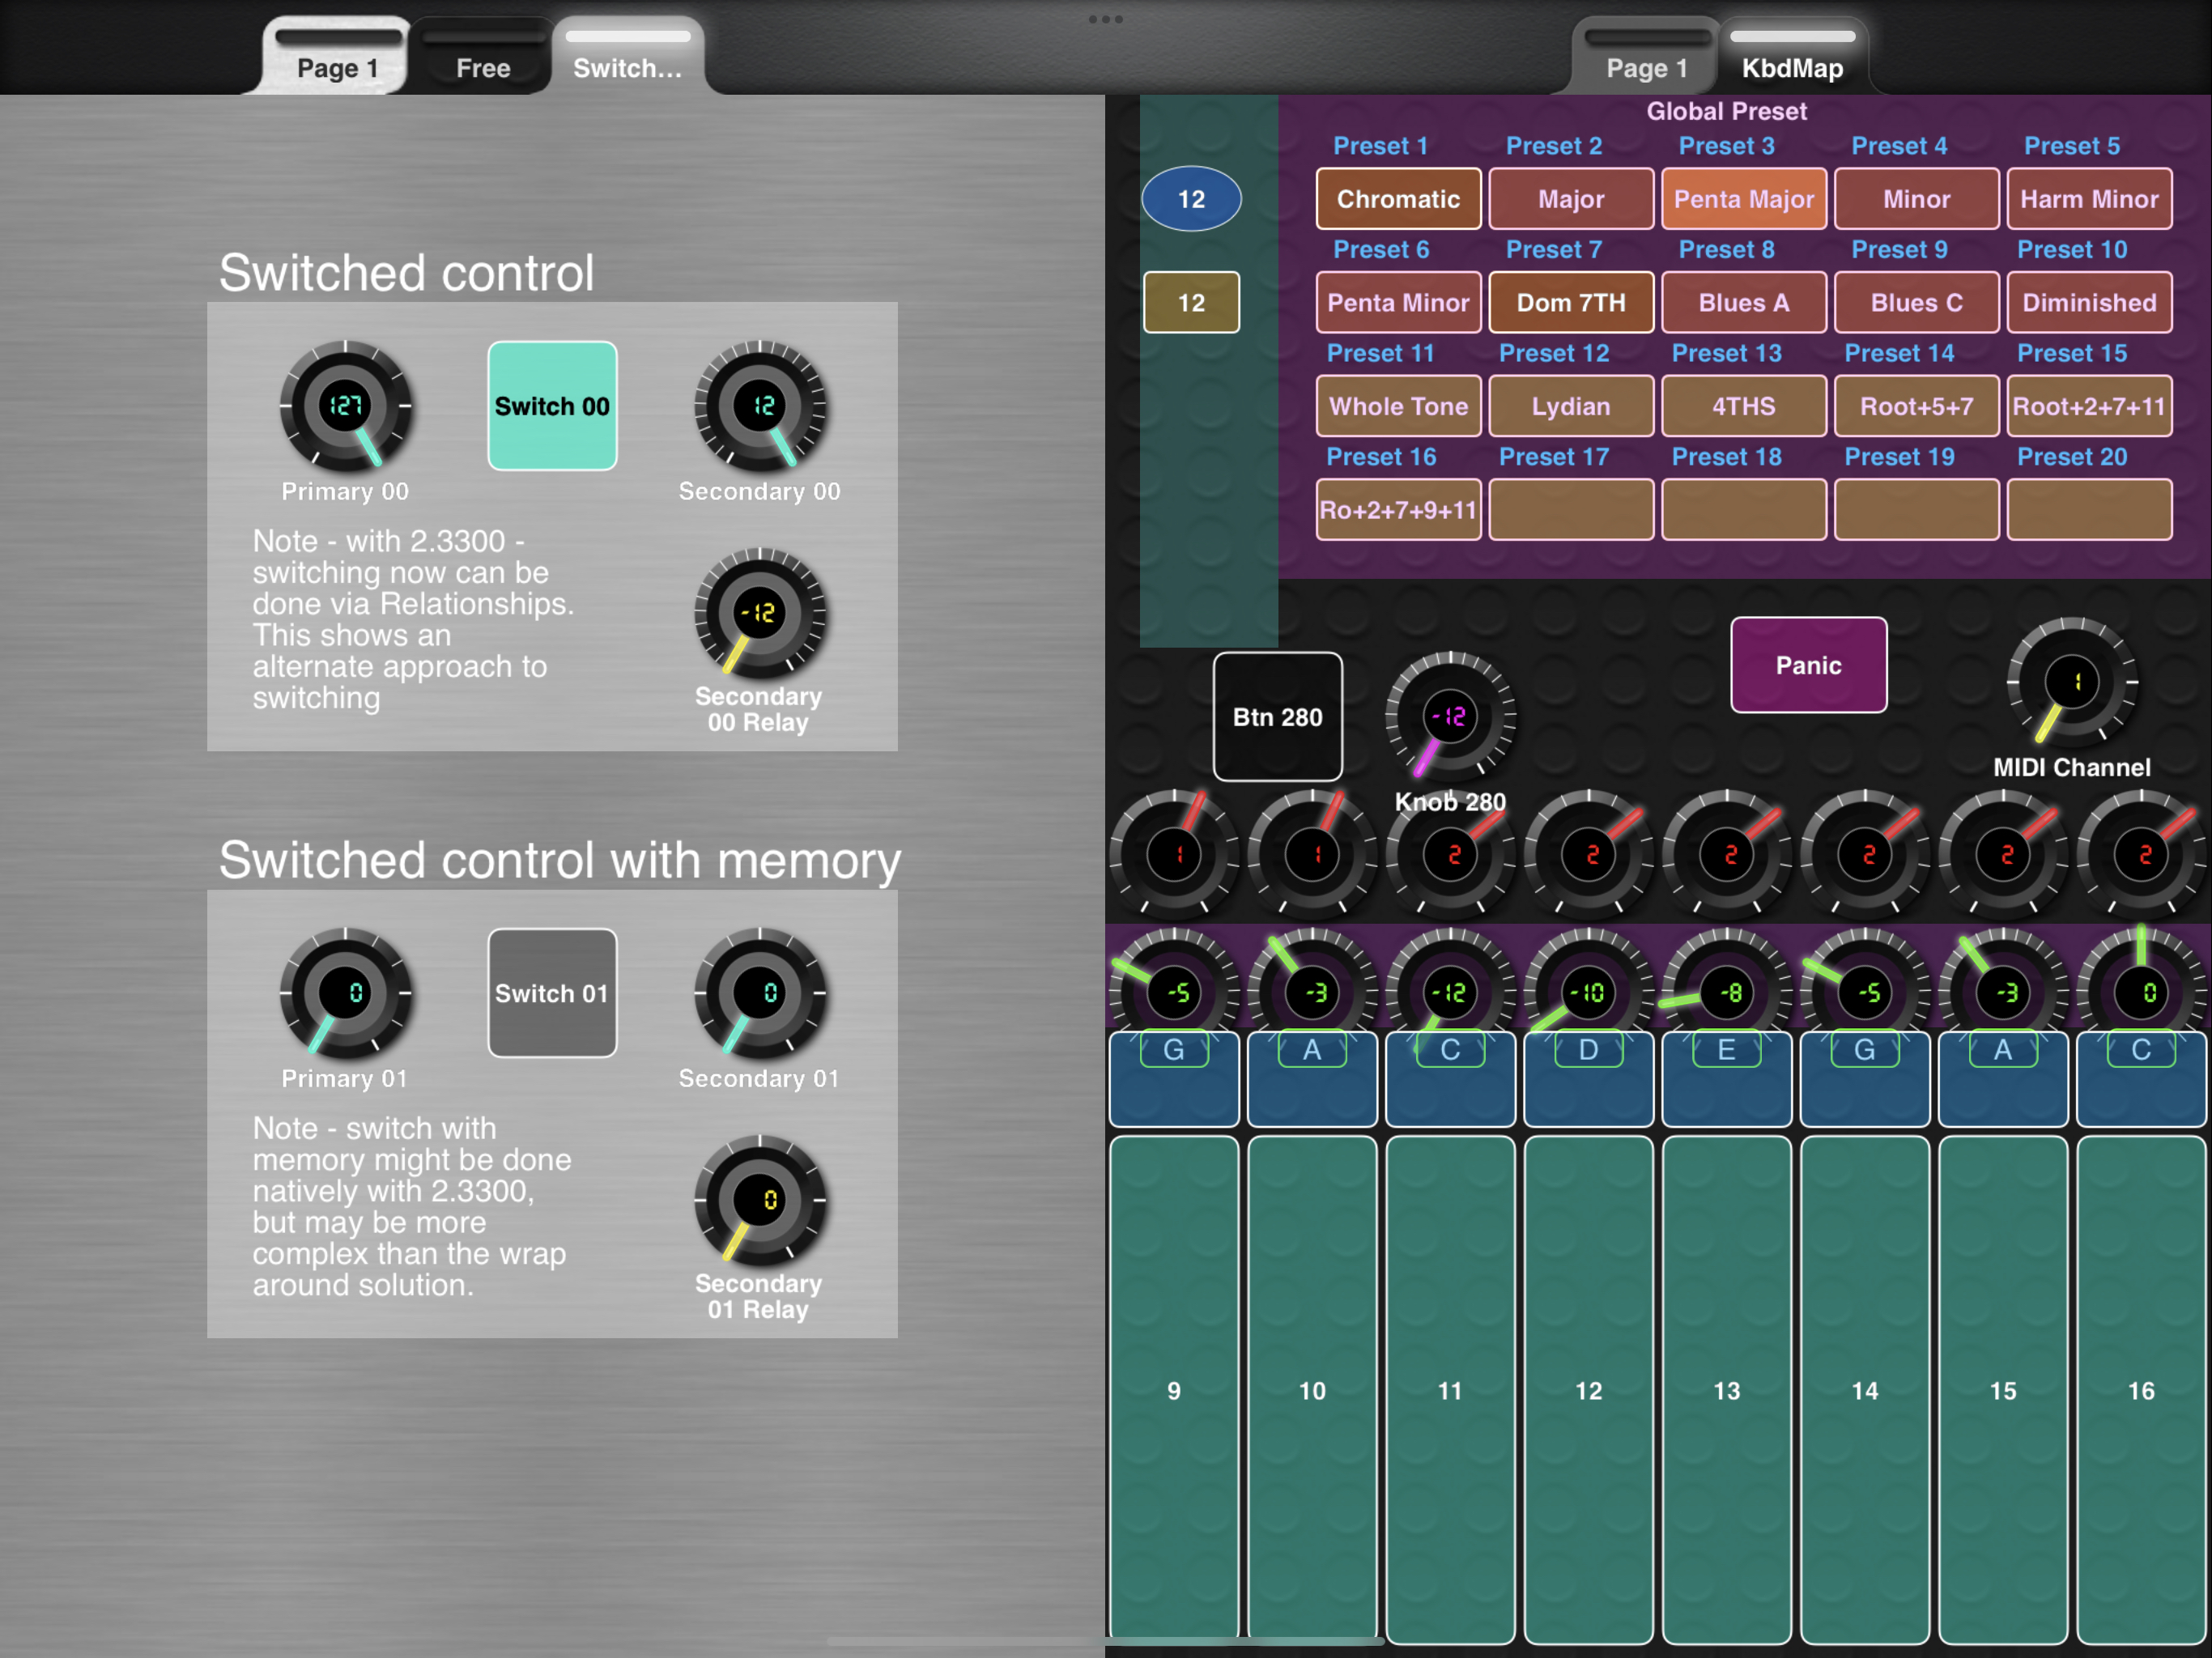Click the Secondary 01 Relay knob
This screenshot has width=2212, height=1658.
[760, 1200]
